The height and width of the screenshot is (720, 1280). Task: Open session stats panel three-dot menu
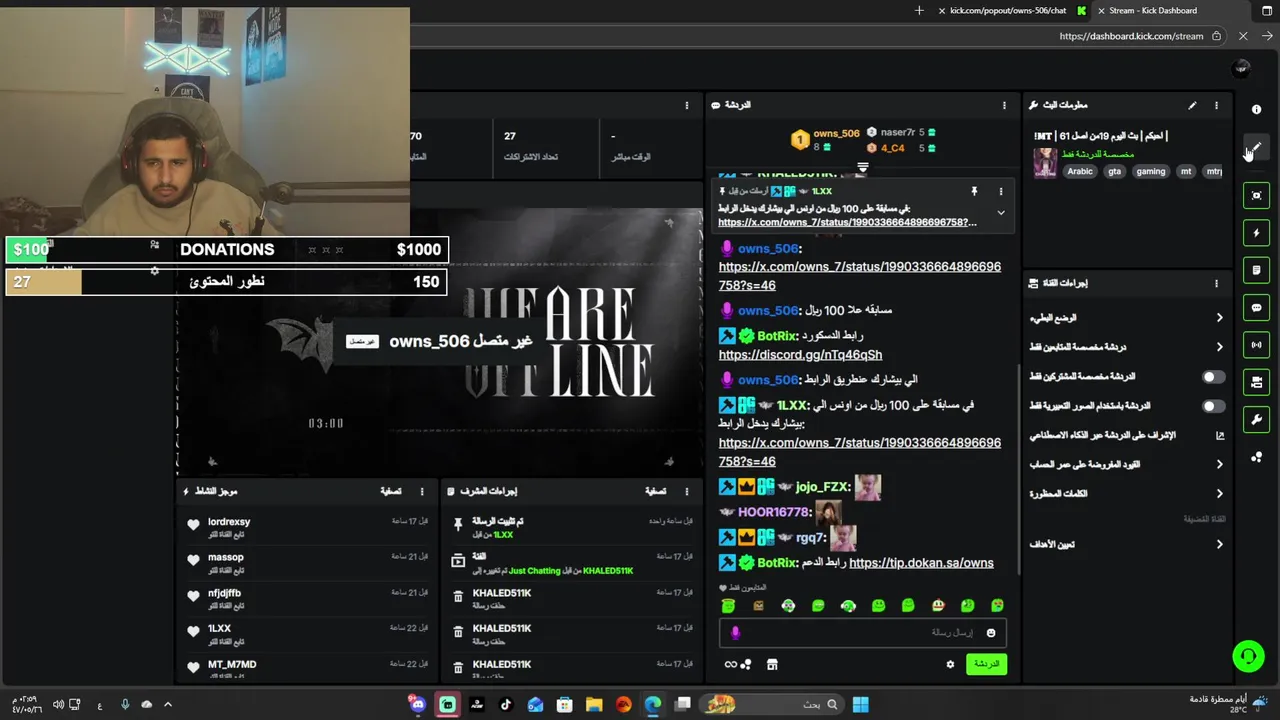[x=687, y=105]
